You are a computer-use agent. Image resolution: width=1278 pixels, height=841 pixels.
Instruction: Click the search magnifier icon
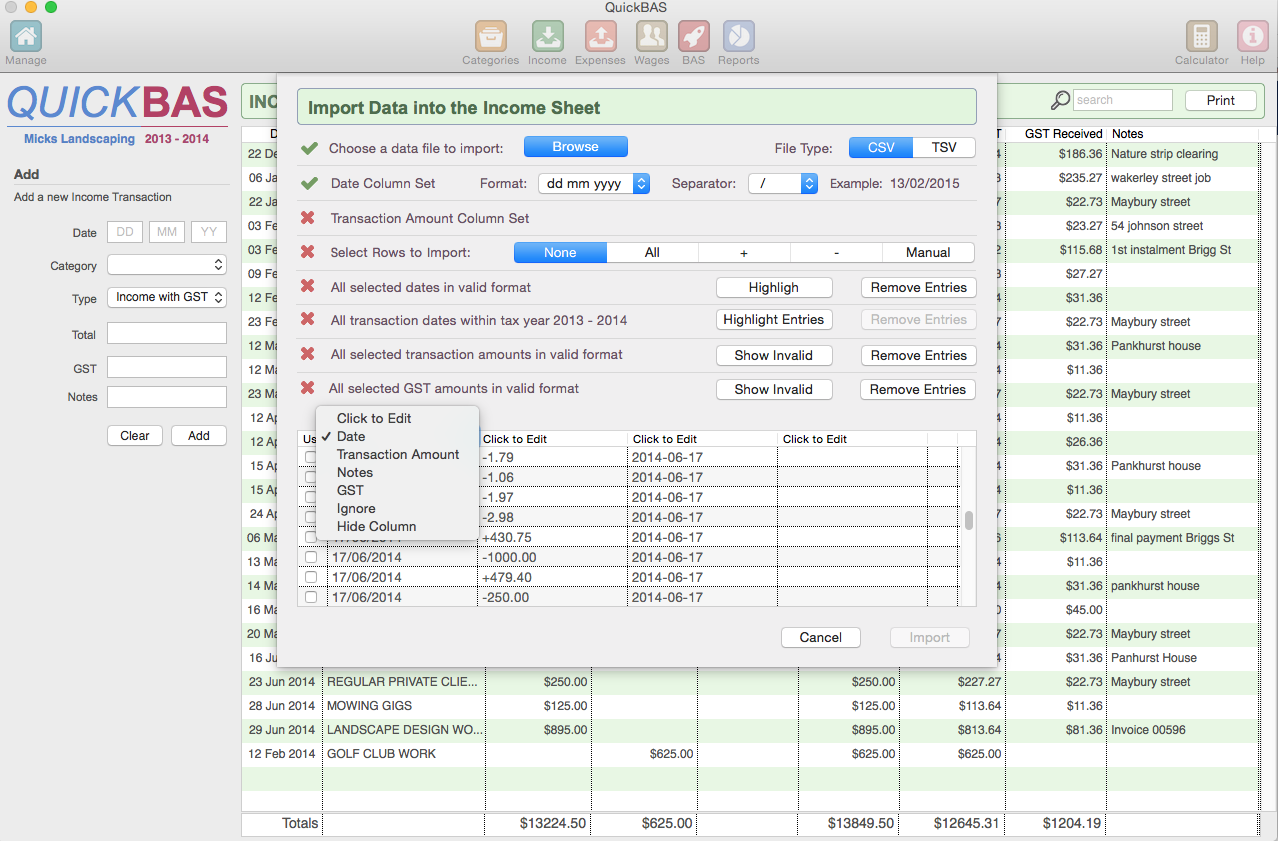1061,100
